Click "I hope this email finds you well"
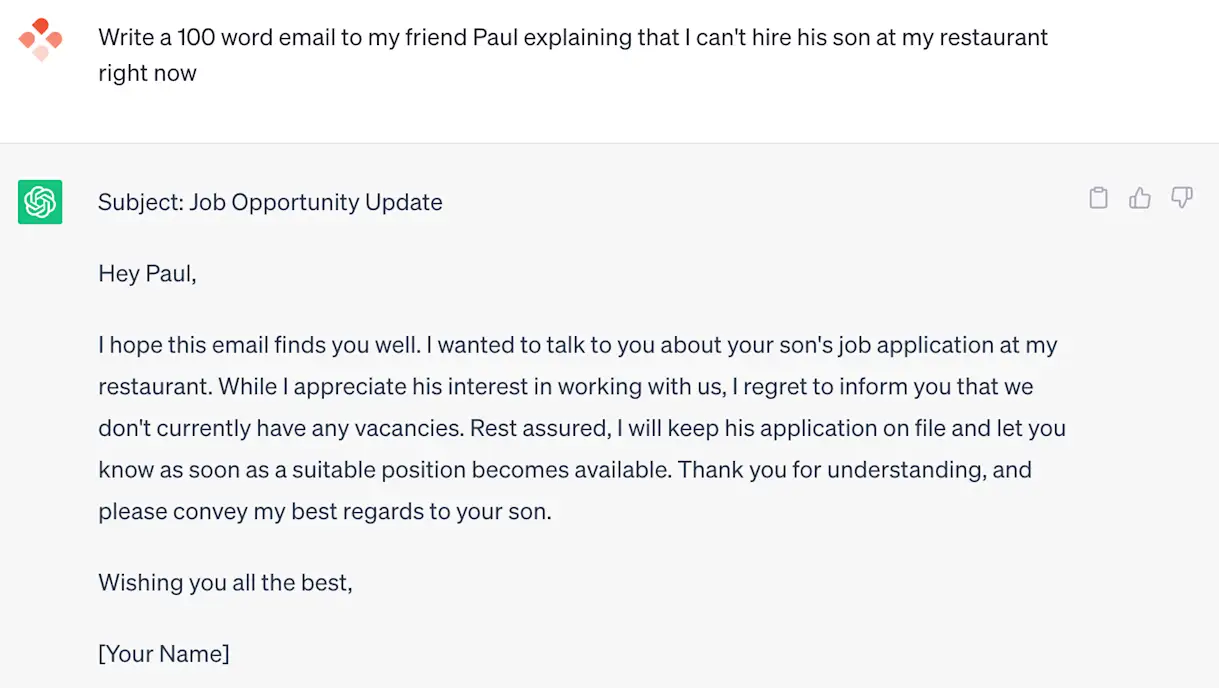This screenshot has width=1219, height=688. (258, 345)
